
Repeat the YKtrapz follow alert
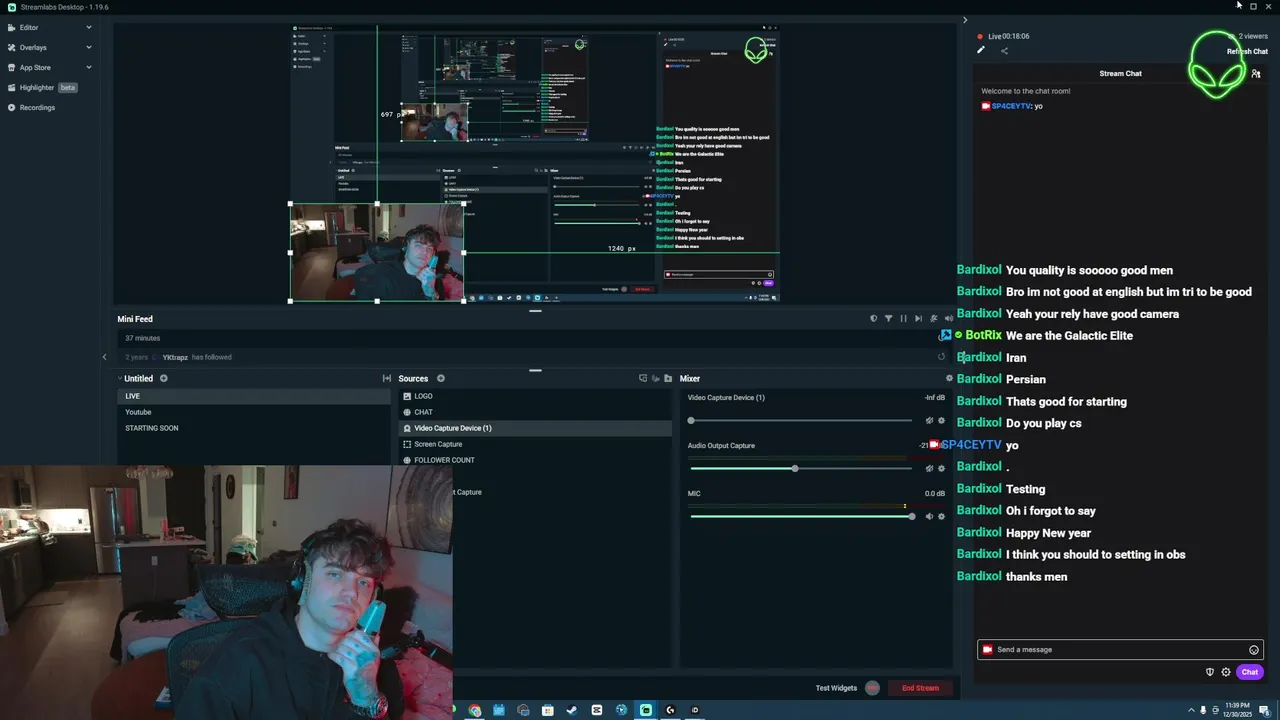pos(941,357)
